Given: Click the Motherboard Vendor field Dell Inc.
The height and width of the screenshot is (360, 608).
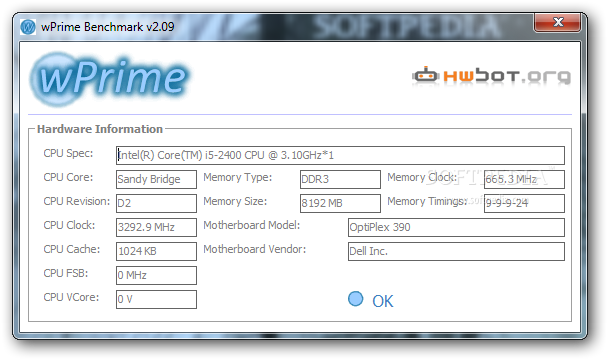Looking at the screenshot, I should 456,251.
